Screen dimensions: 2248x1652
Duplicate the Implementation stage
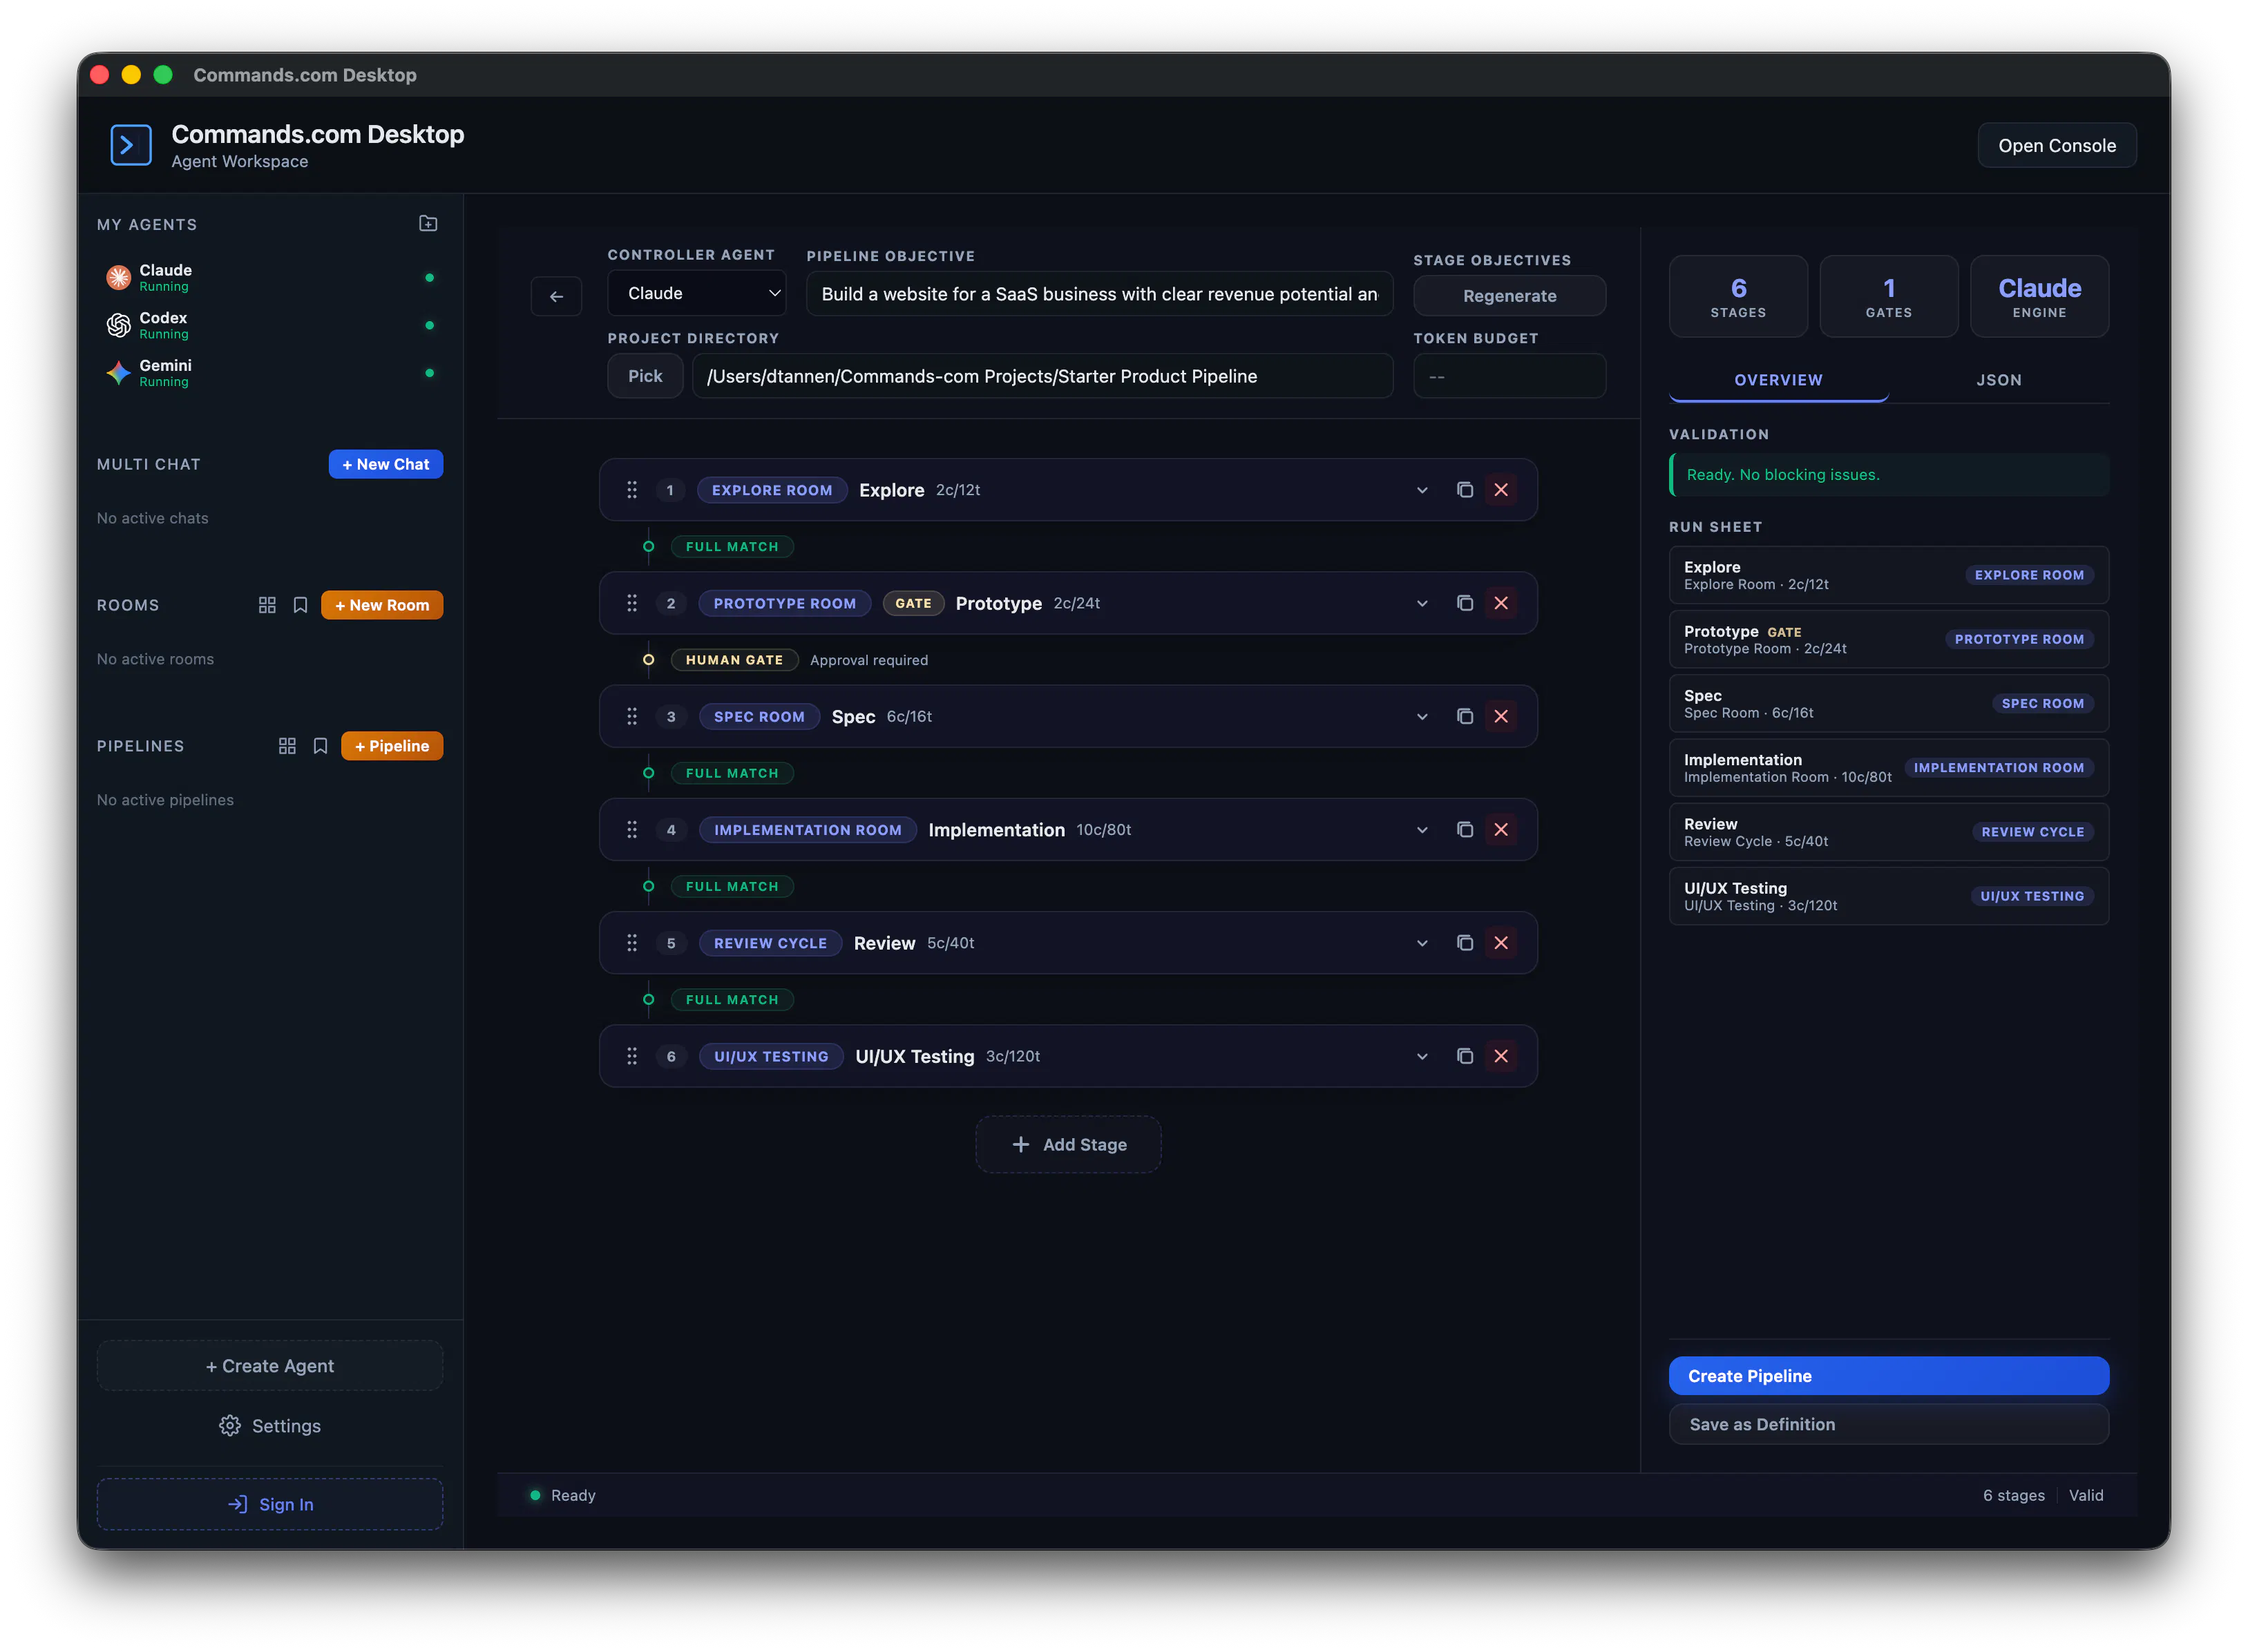point(1465,830)
